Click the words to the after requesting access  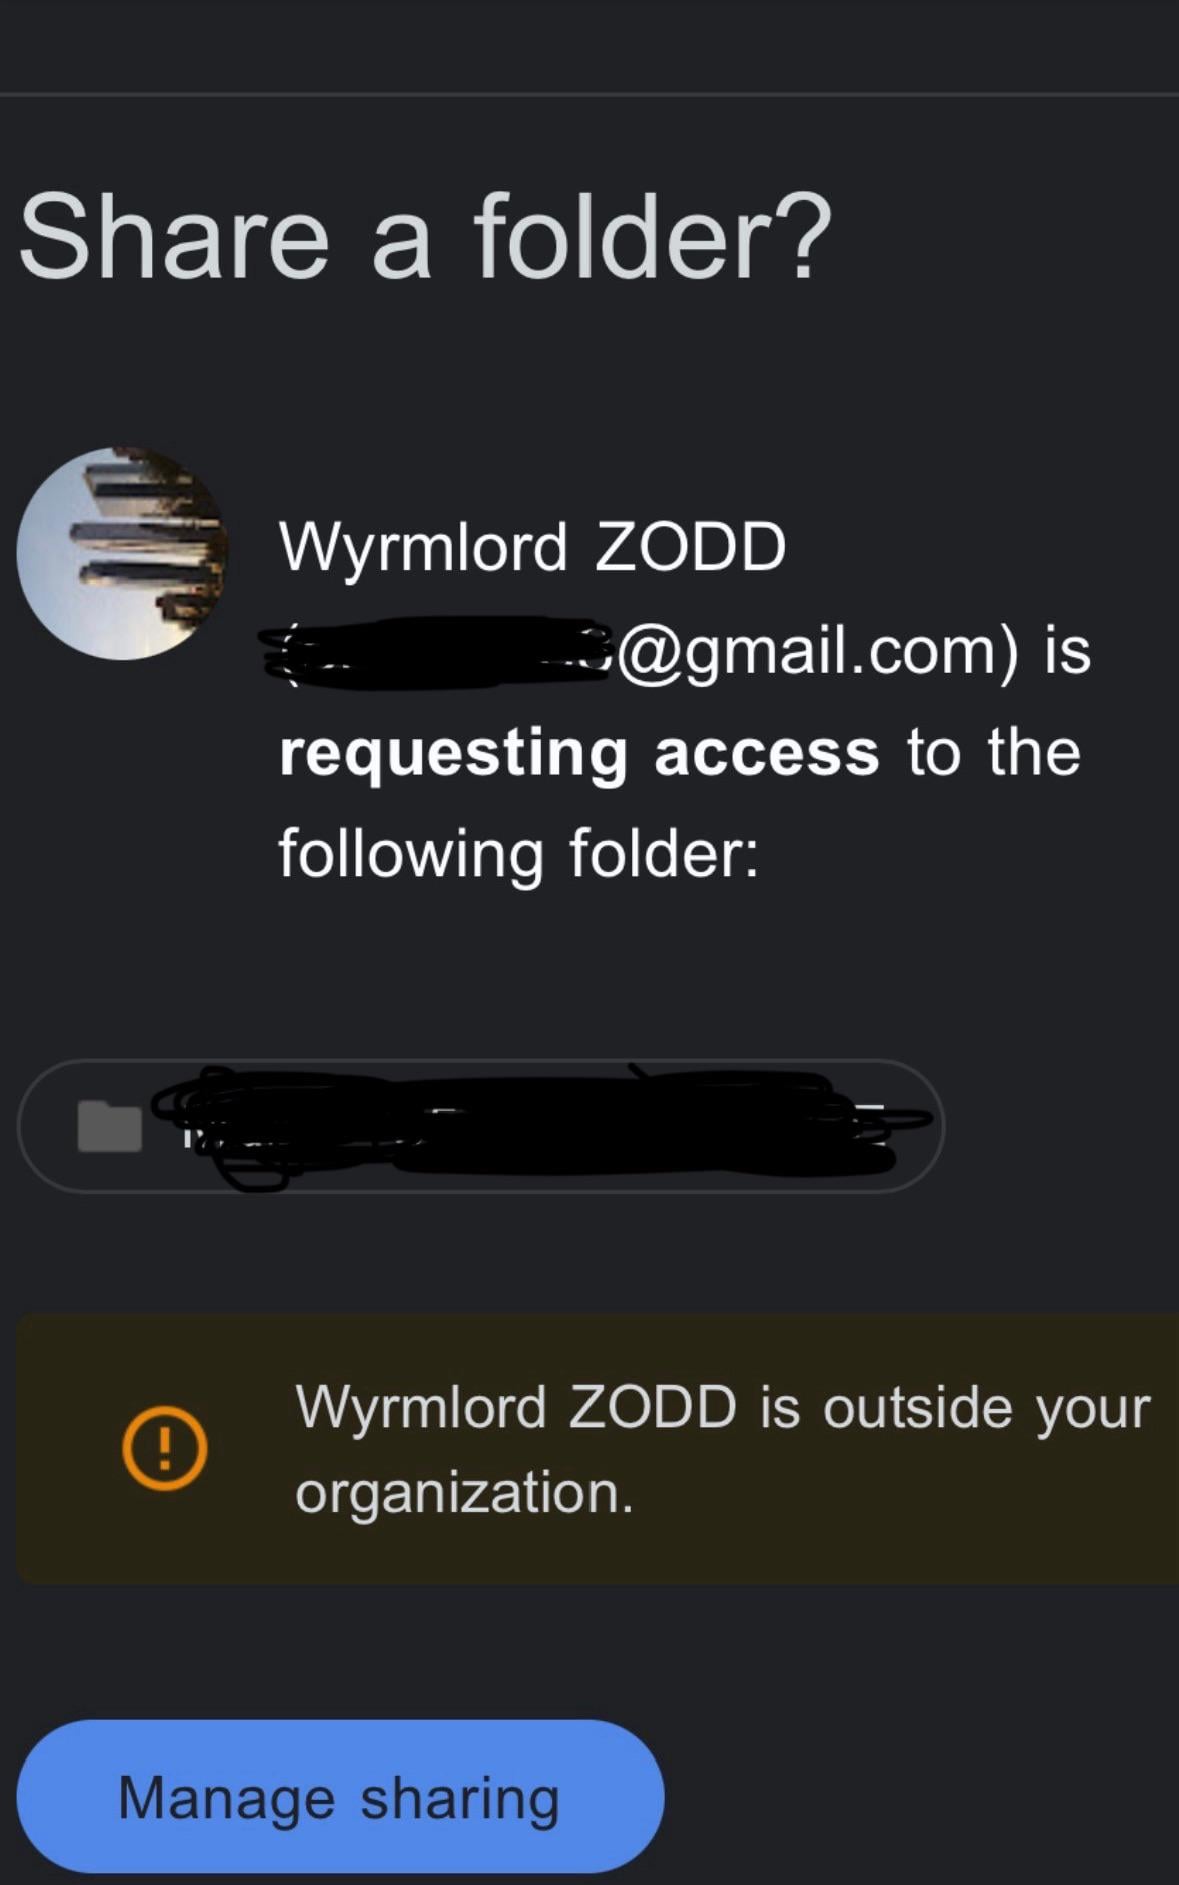[x=994, y=752]
